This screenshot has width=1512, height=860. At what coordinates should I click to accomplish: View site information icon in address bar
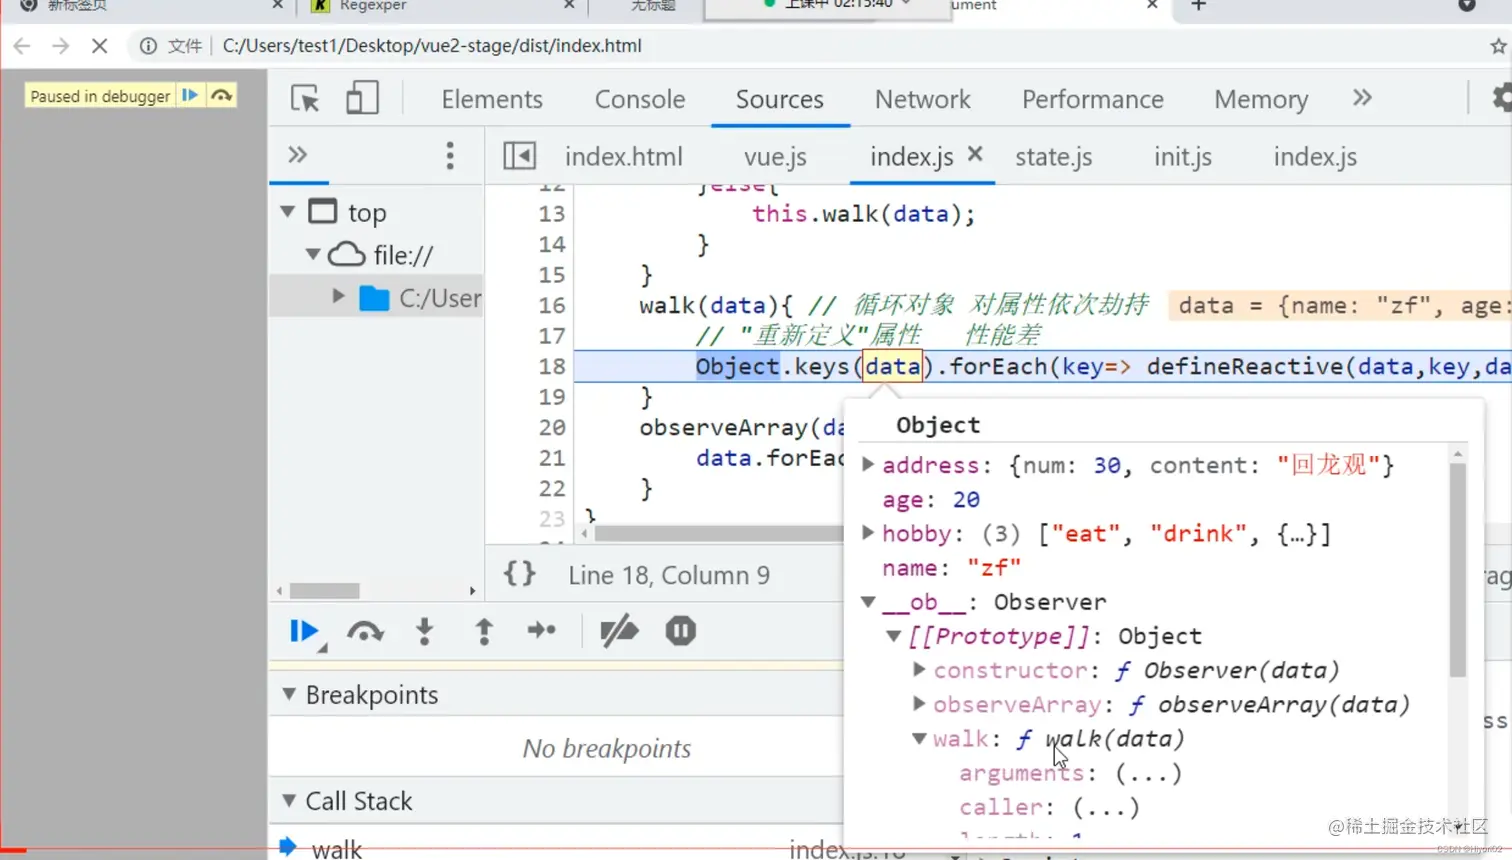pyautogui.click(x=148, y=46)
